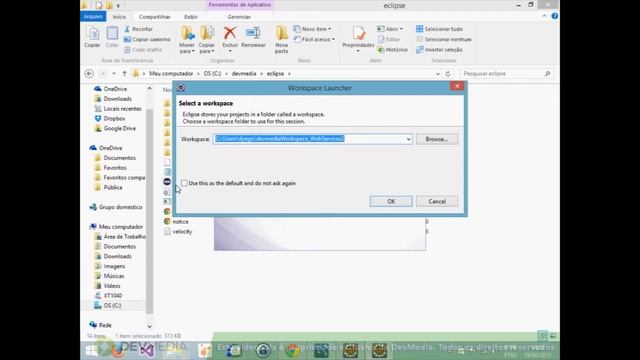Click the Excluir red X icon
This screenshot has width=640, height=360.
point(230,33)
